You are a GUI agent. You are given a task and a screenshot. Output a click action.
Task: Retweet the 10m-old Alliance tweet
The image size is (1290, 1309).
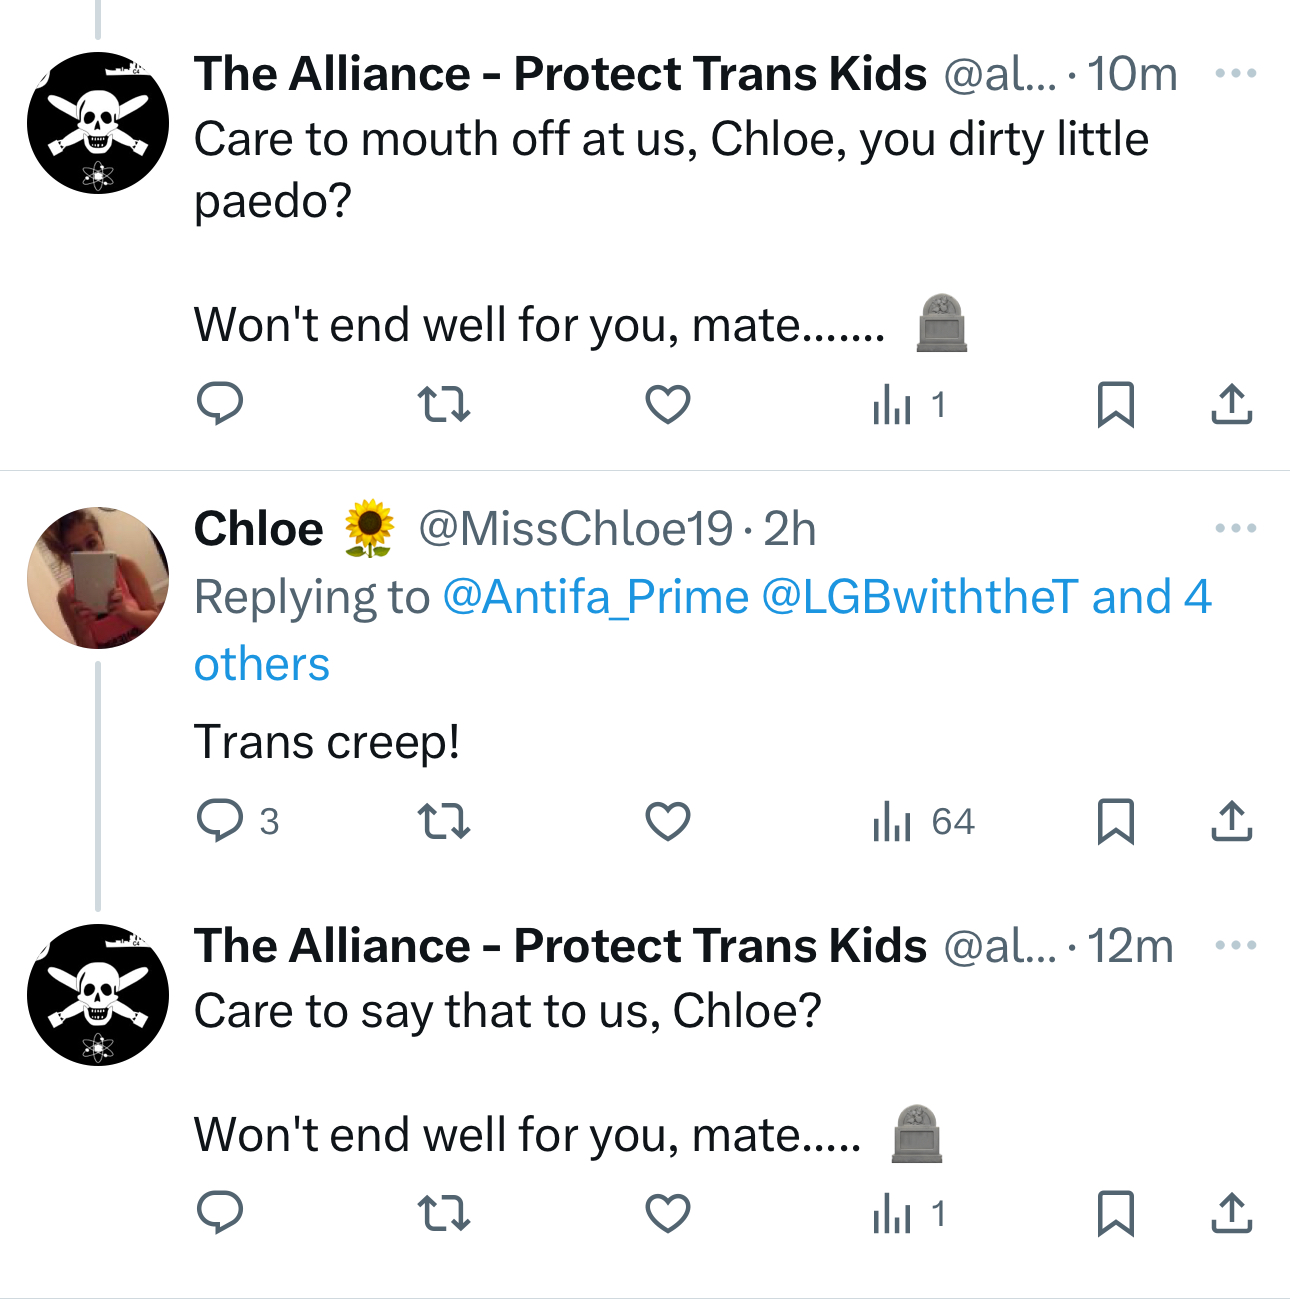(443, 405)
